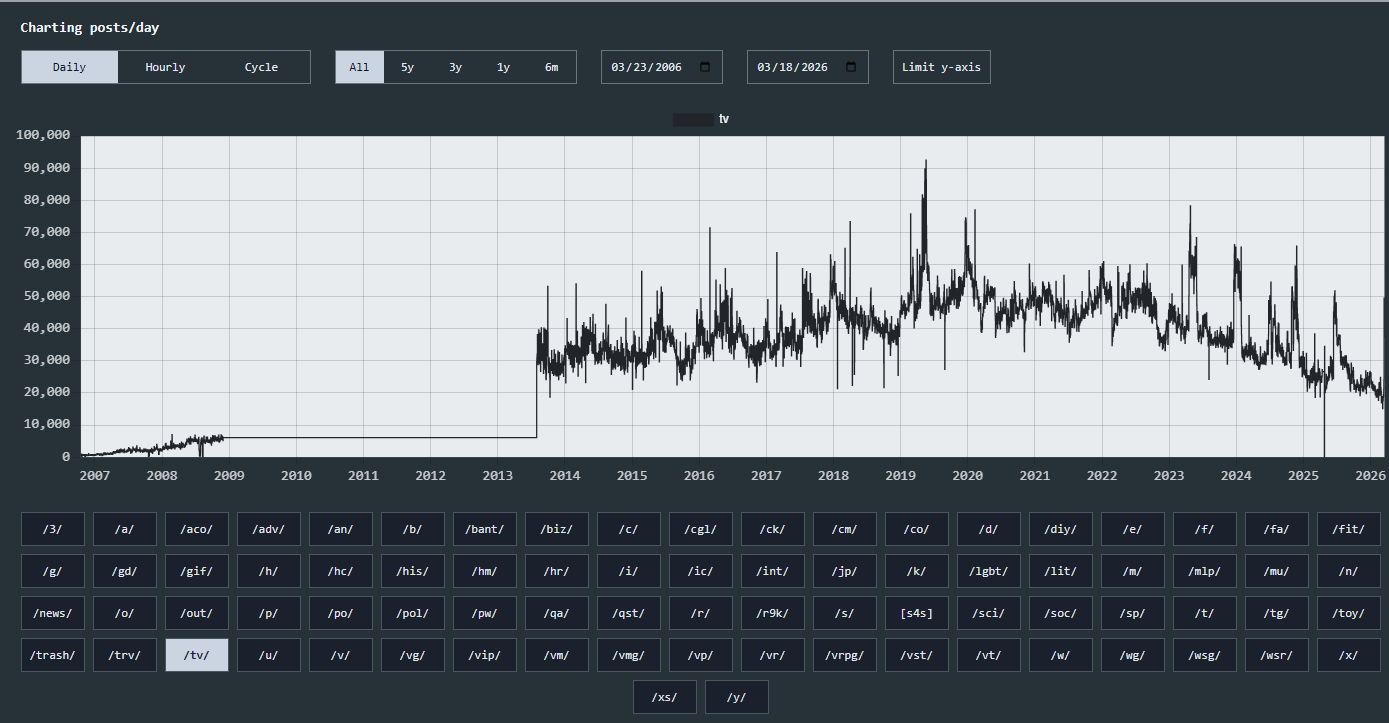1389x723 pixels.
Task: Open the start date calendar picker icon
Action: coord(705,67)
